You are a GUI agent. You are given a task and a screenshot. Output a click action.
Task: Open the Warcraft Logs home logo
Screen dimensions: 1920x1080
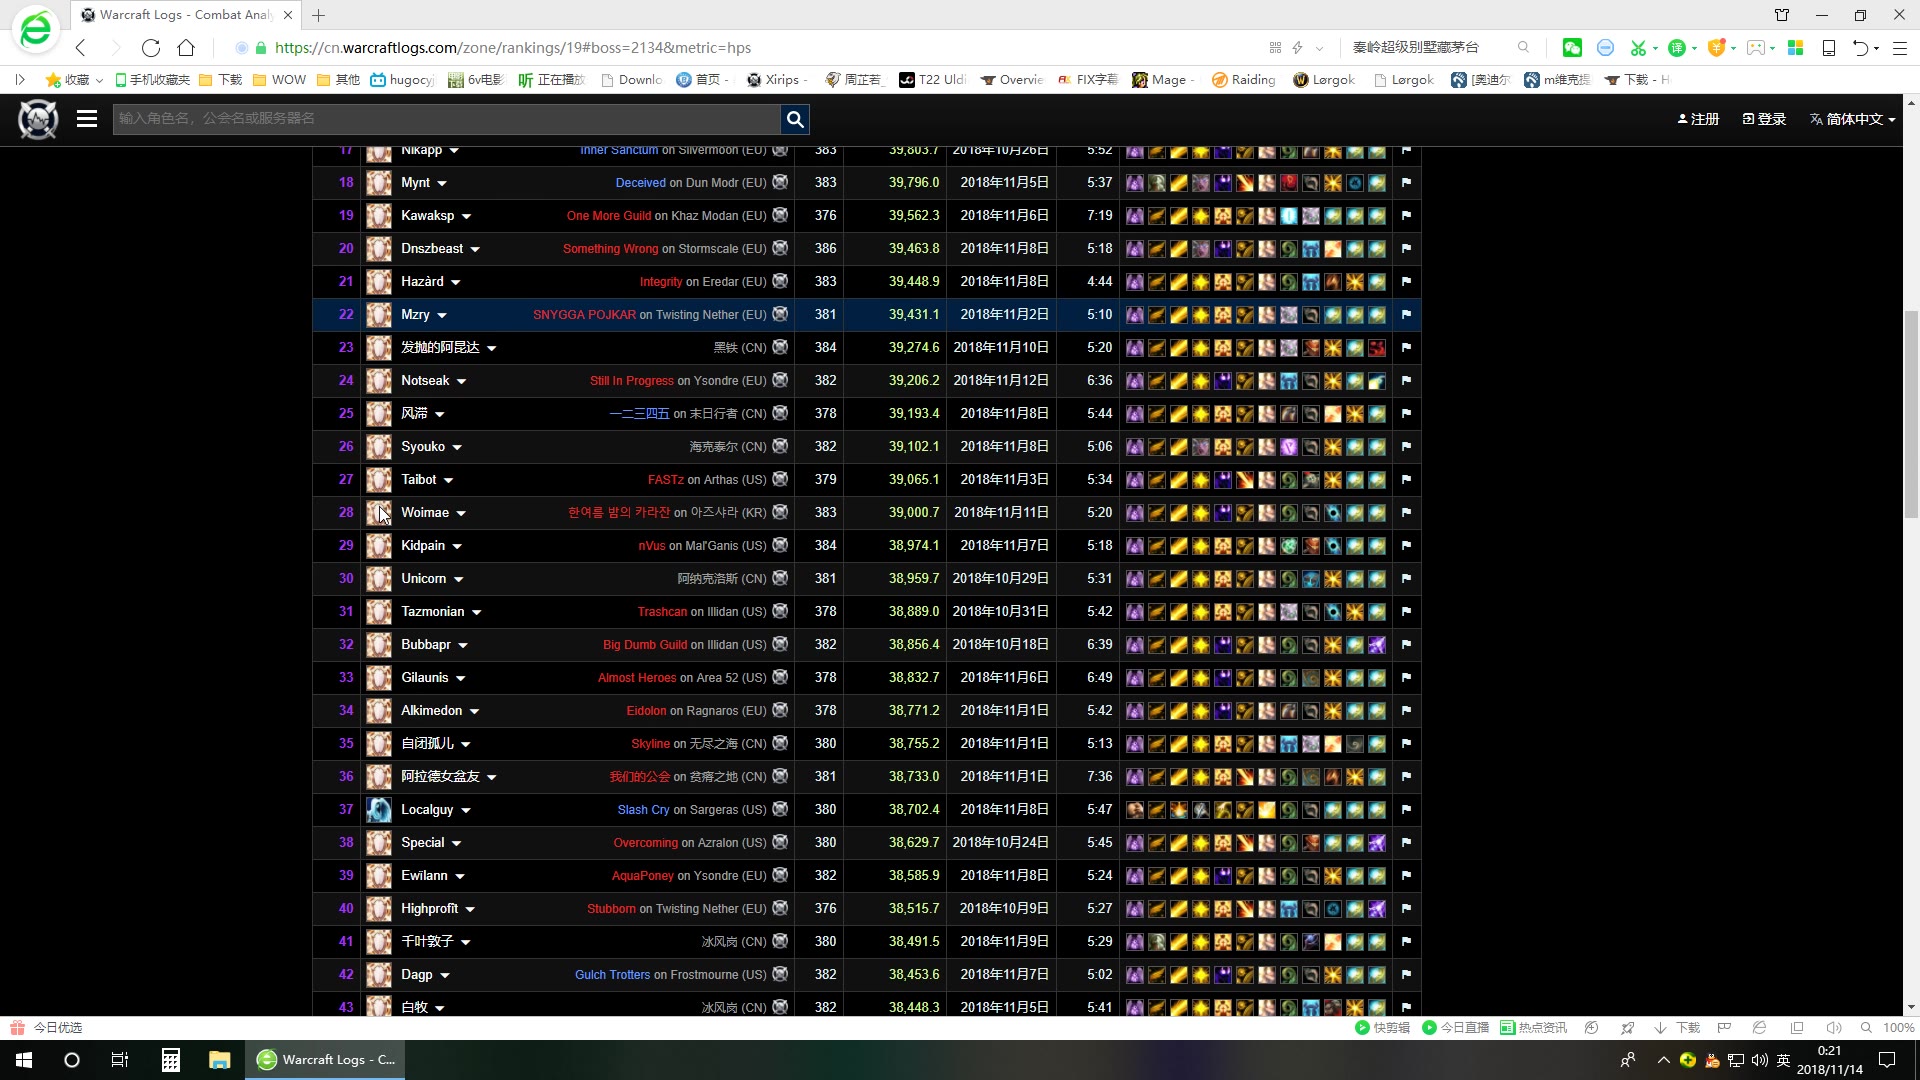click(38, 119)
